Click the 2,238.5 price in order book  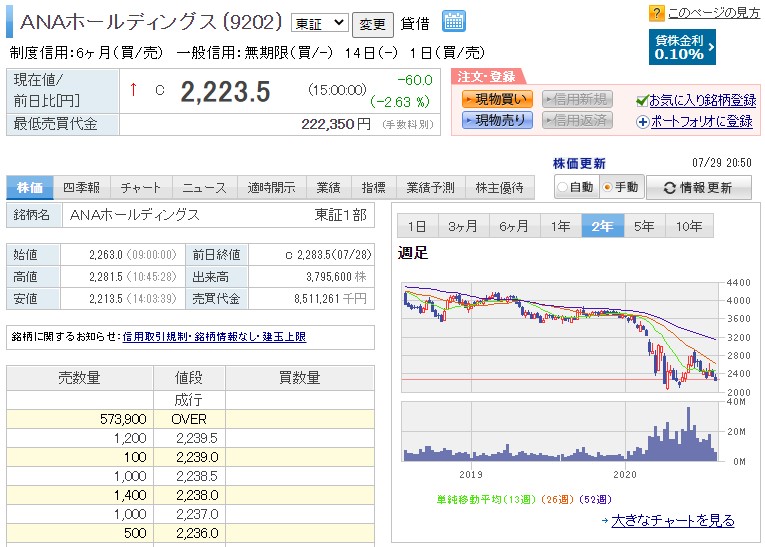point(197,476)
